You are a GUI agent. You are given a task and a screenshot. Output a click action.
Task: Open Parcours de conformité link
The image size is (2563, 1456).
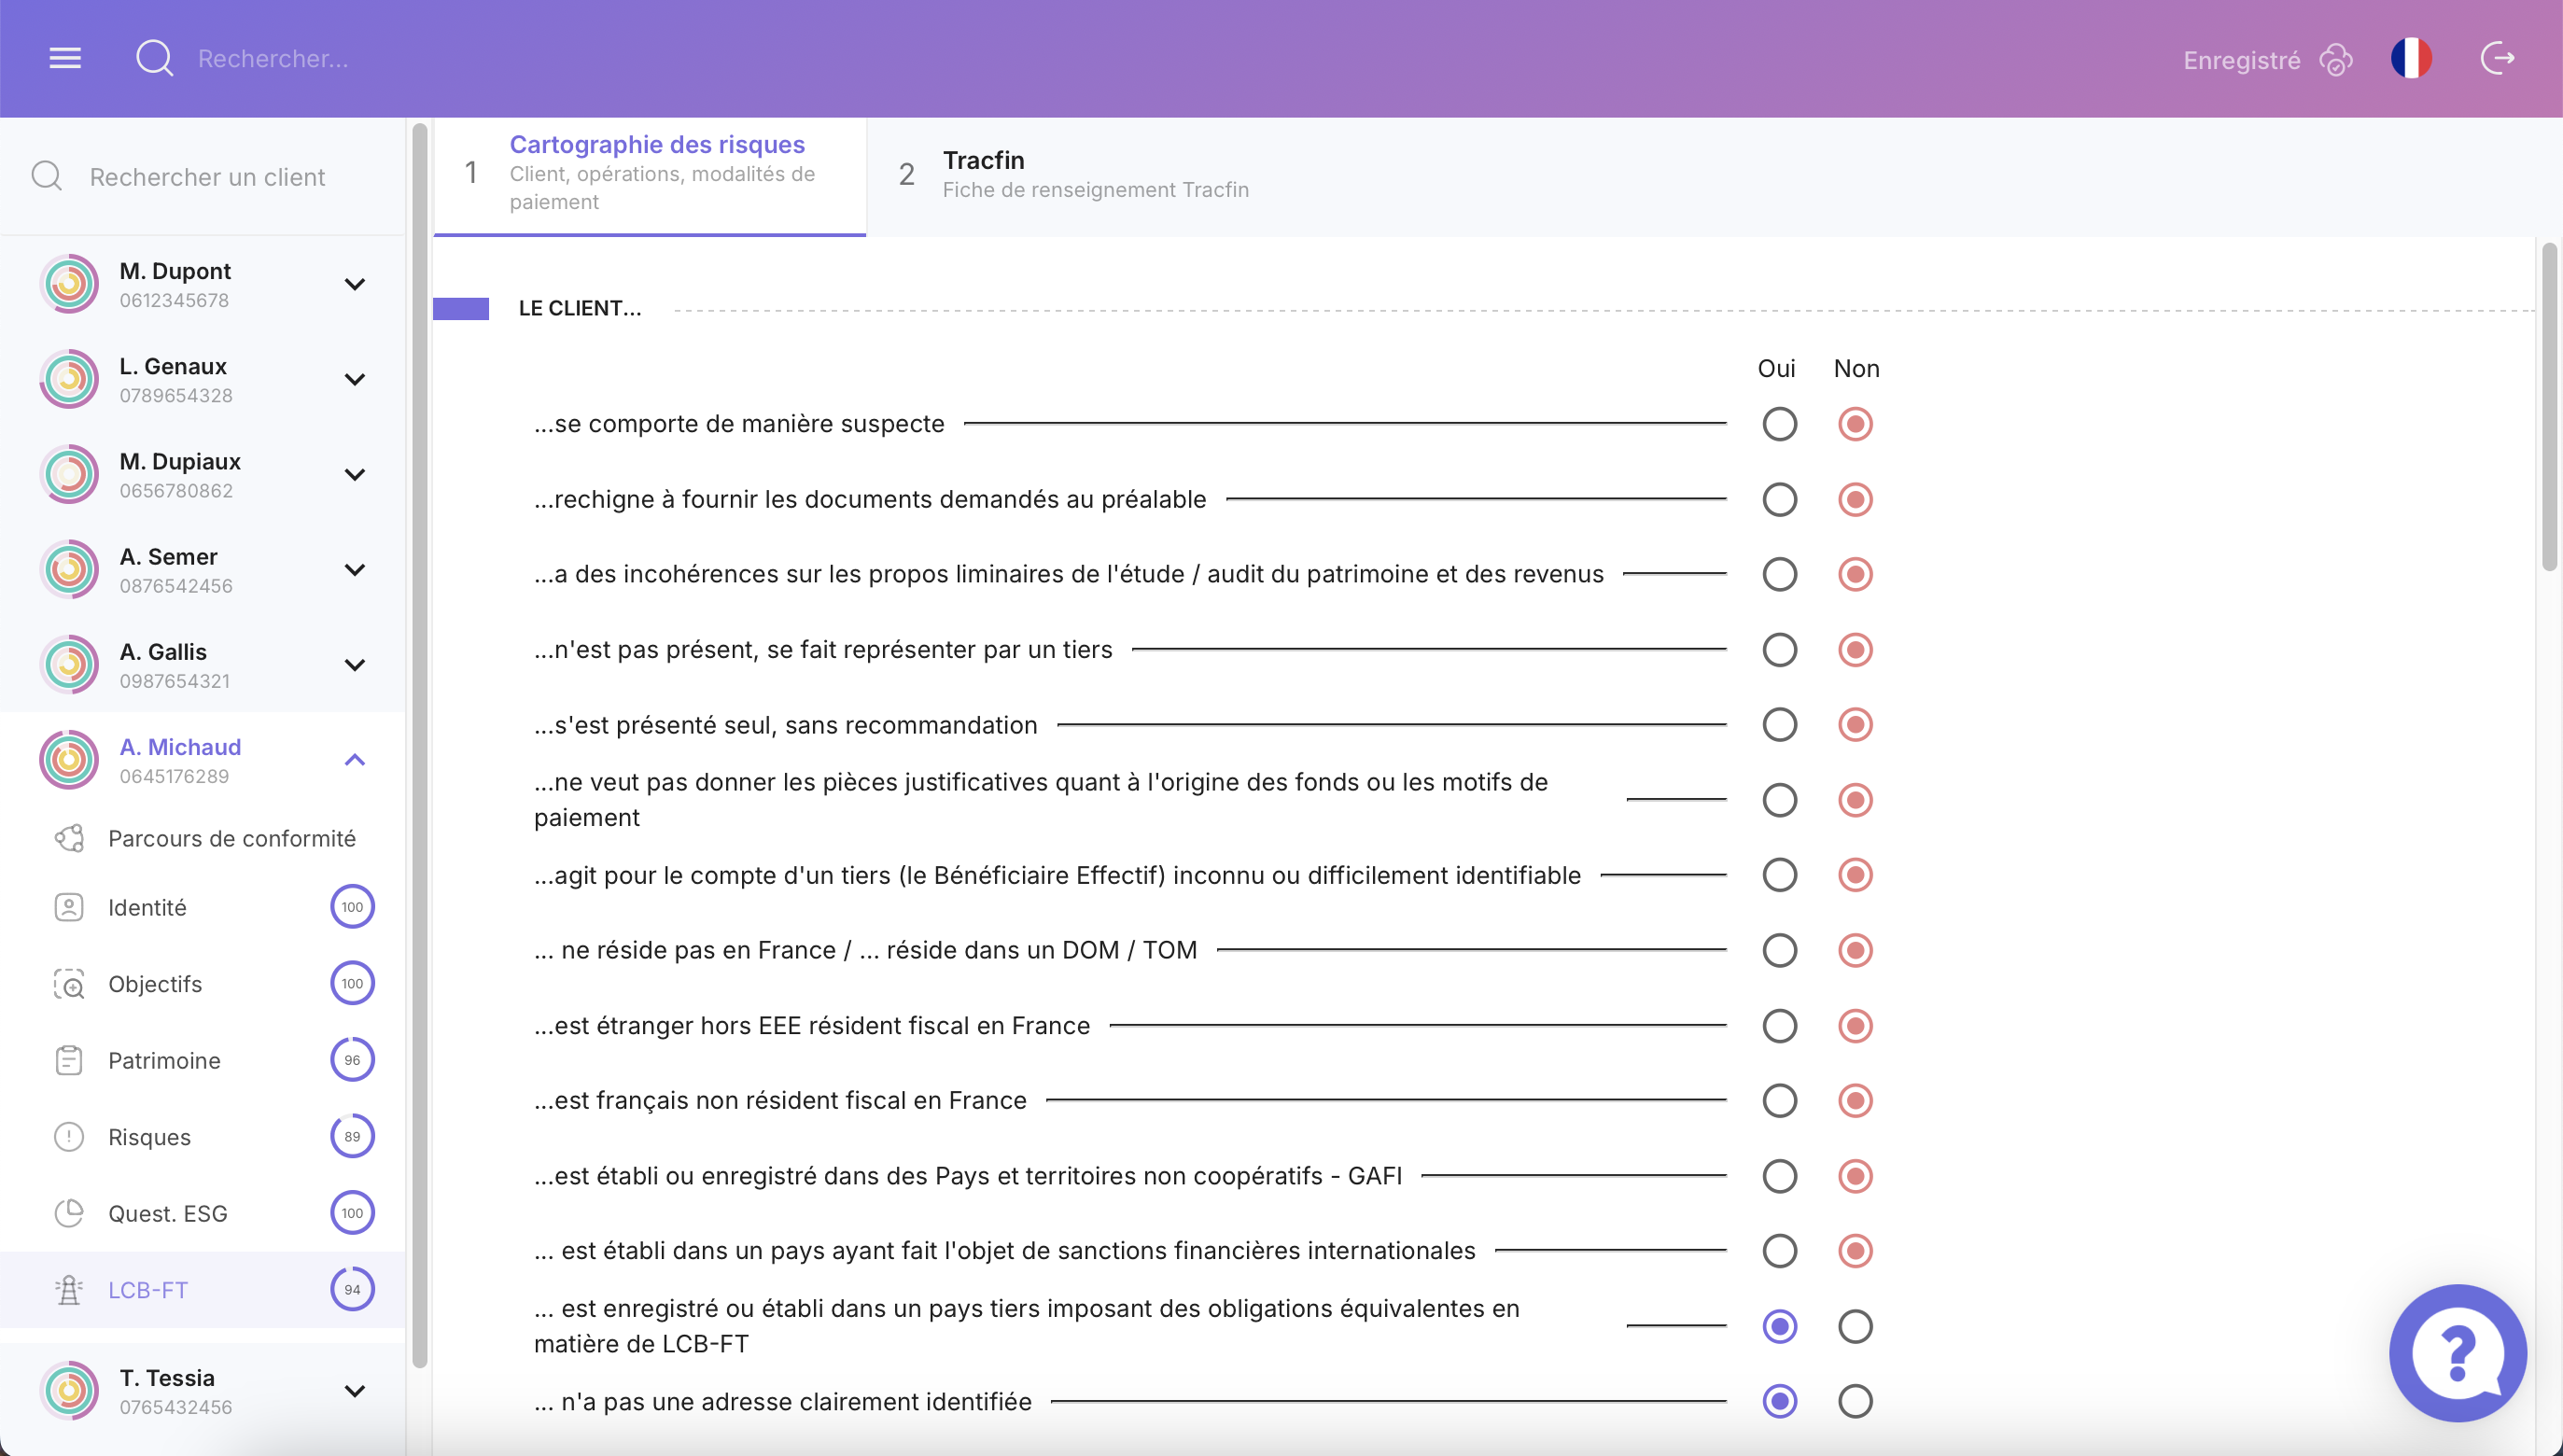[231, 838]
